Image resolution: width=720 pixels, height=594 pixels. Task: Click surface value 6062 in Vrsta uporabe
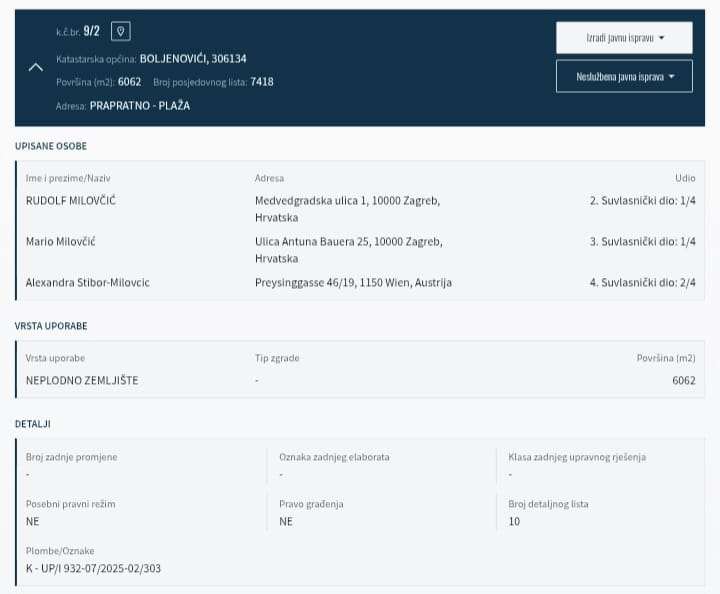684,380
